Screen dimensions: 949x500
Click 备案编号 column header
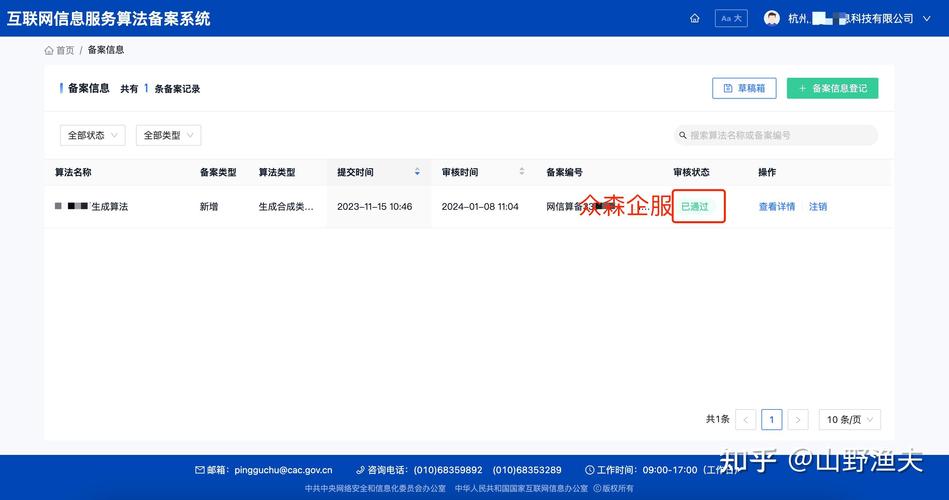click(x=564, y=172)
